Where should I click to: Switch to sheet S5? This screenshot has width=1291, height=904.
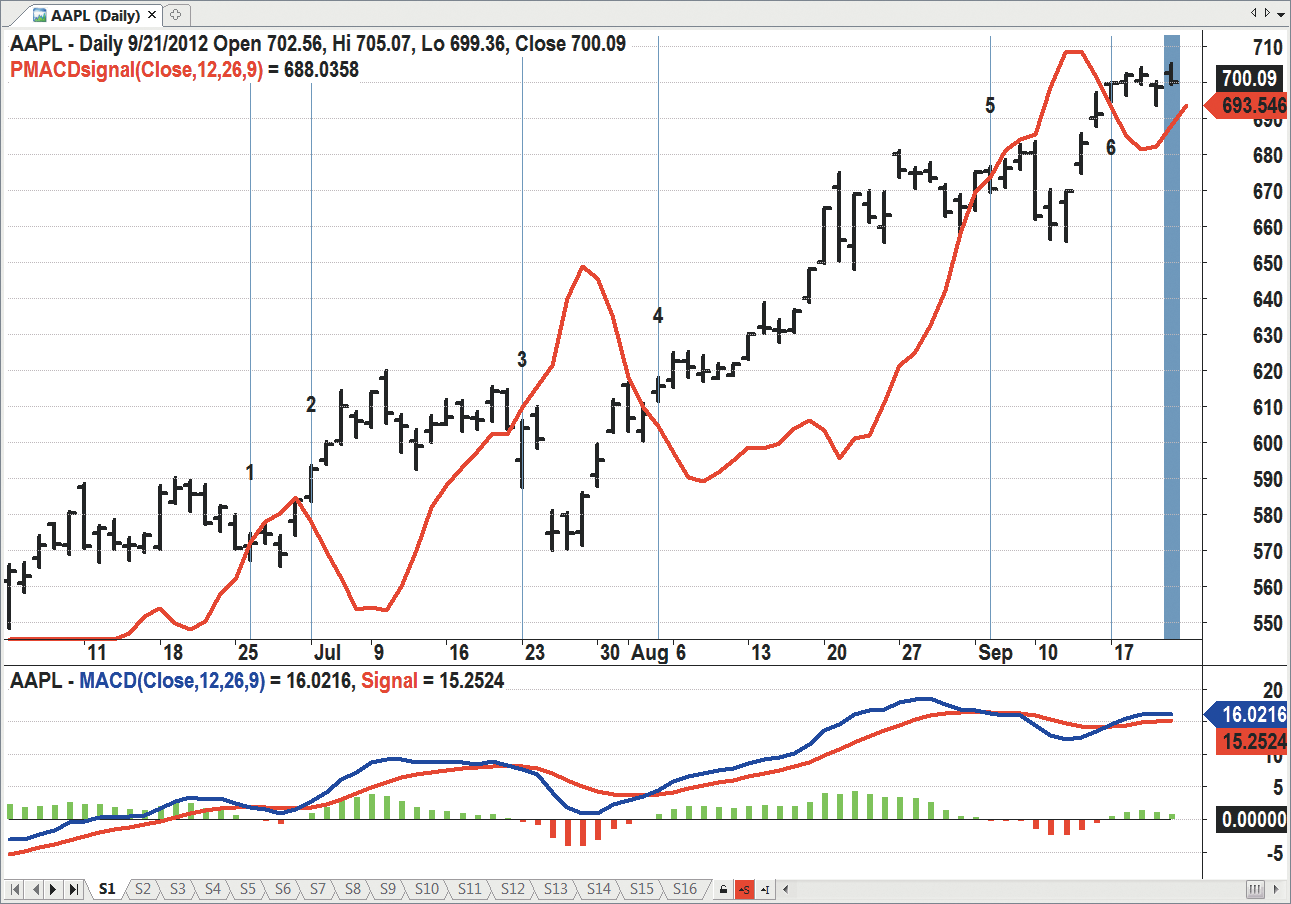(248, 888)
